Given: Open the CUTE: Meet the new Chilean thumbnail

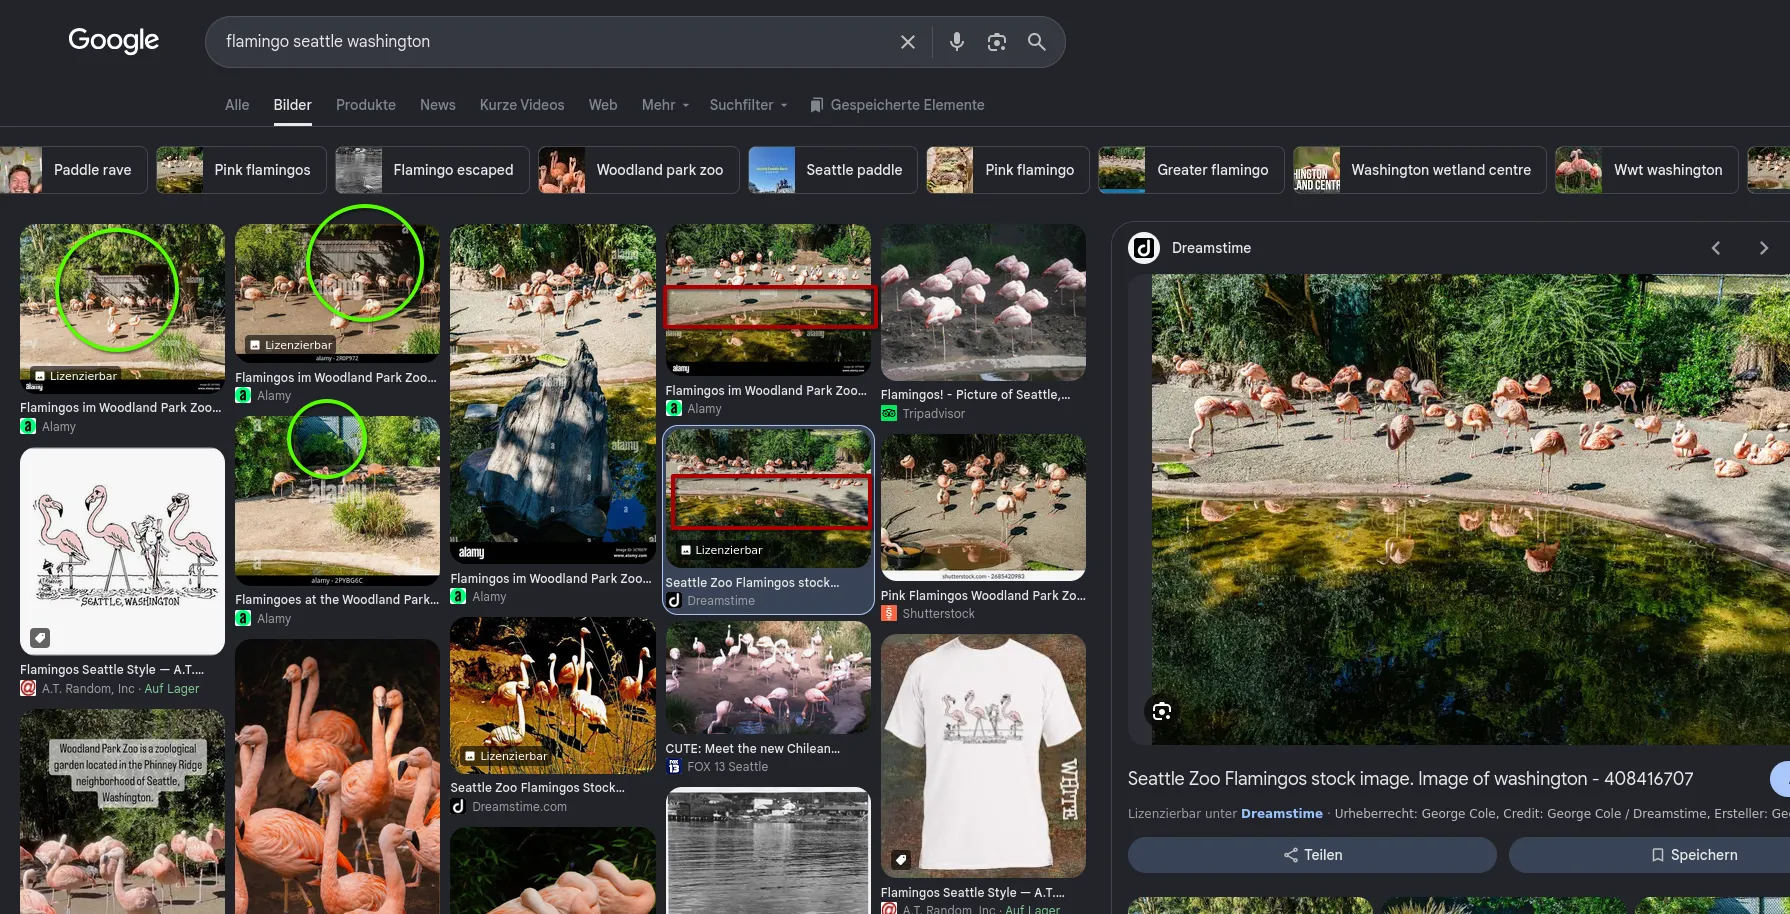Looking at the screenshot, I should tap(768, 678).
